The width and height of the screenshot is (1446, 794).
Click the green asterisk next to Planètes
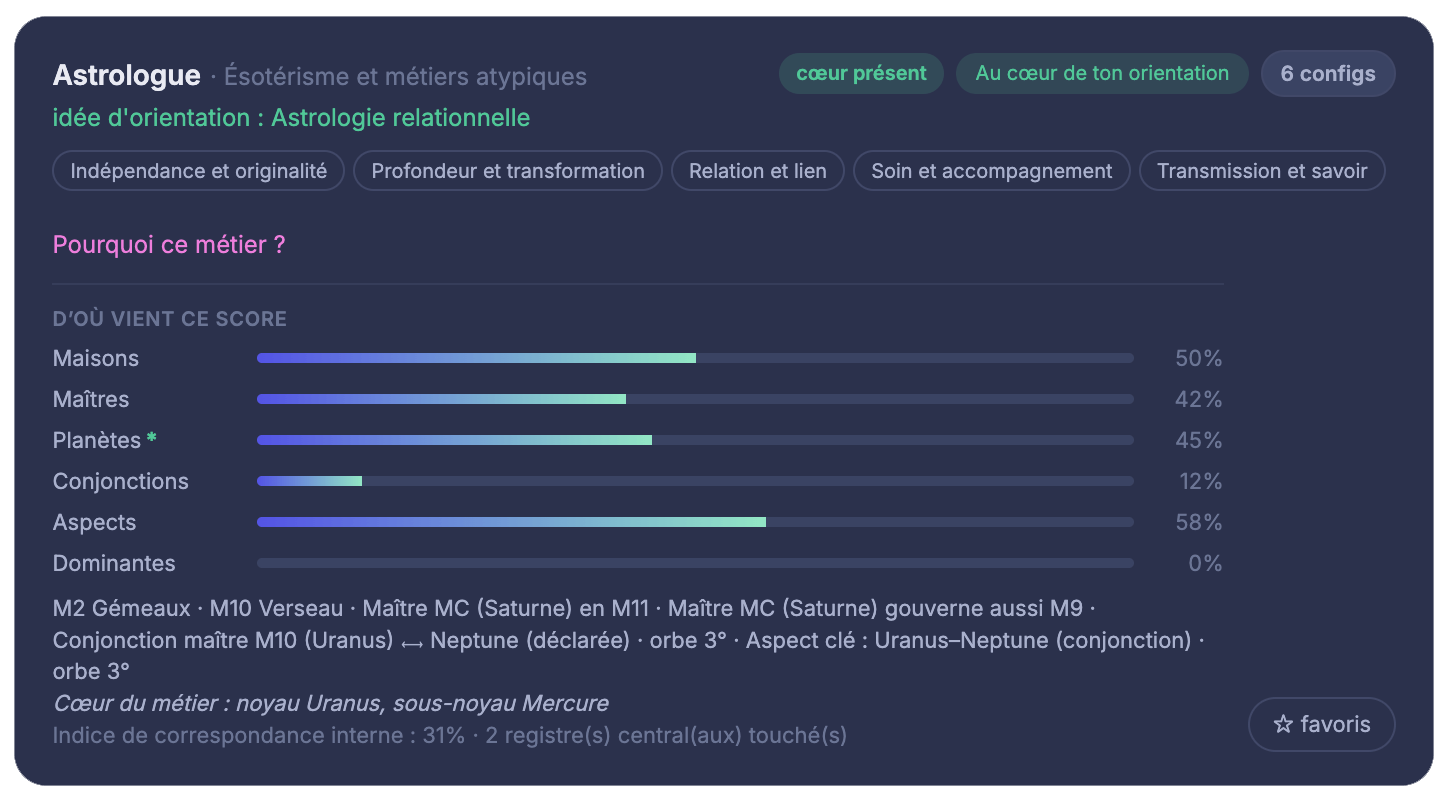coord(152,438)
